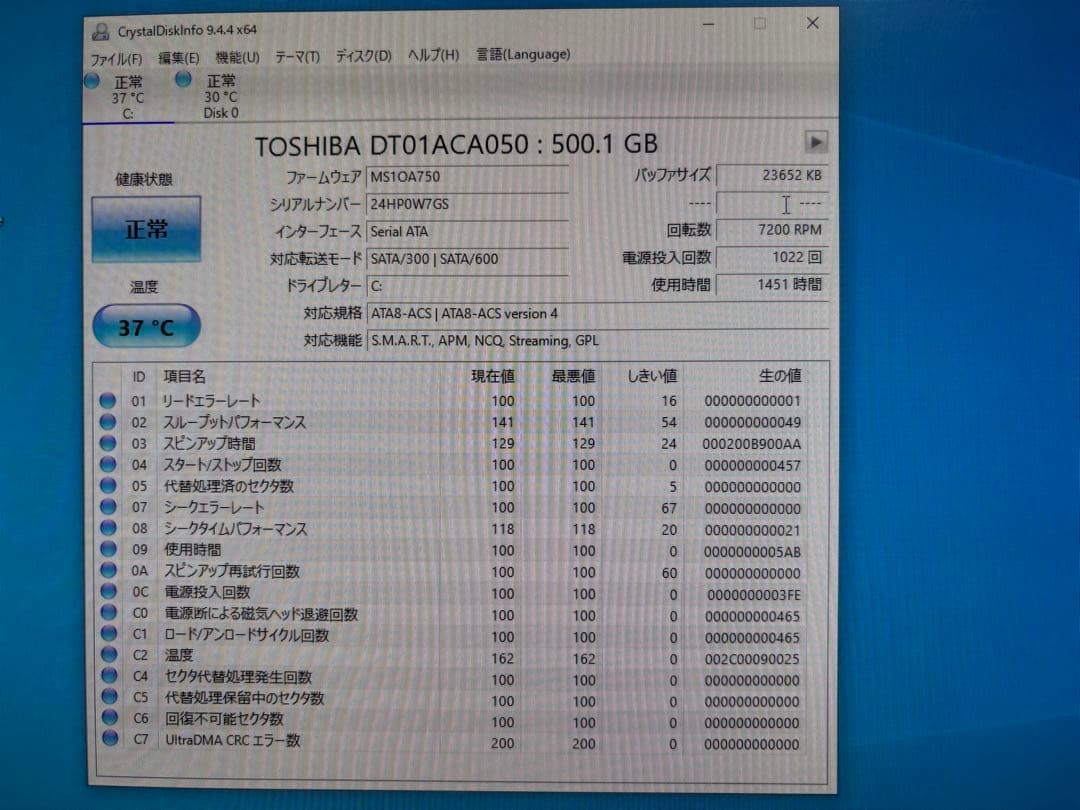
Task: Open the テーマ(T) menu
Action: point(295,57)
